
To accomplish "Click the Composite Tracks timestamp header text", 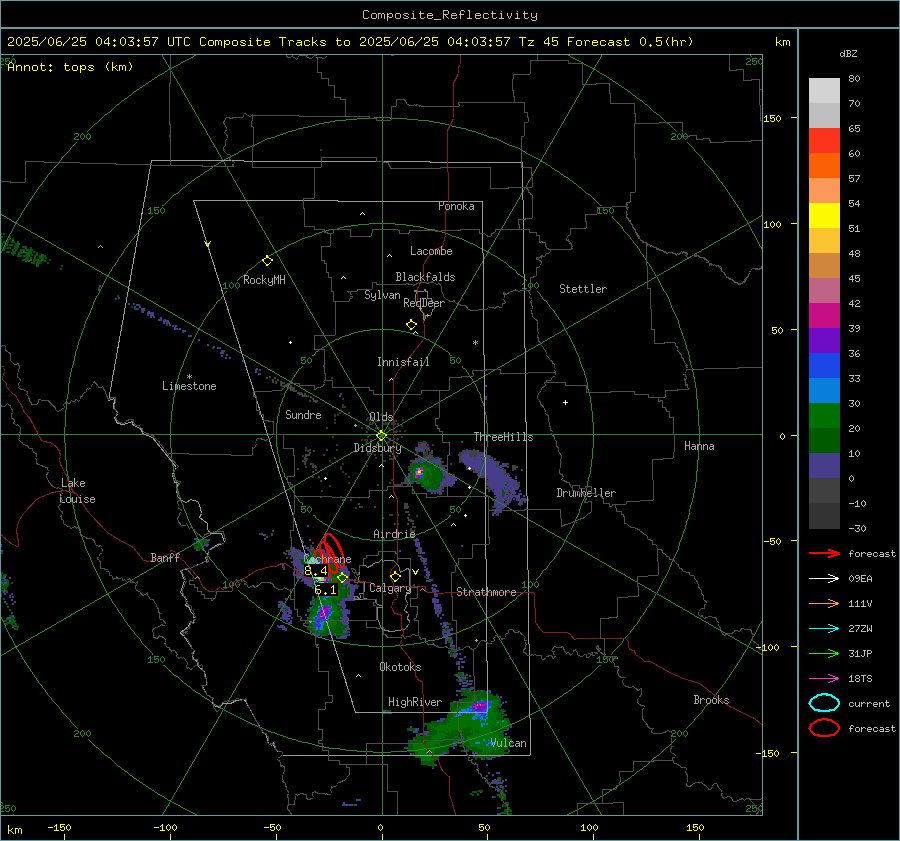I will click(x=350, y=42).
